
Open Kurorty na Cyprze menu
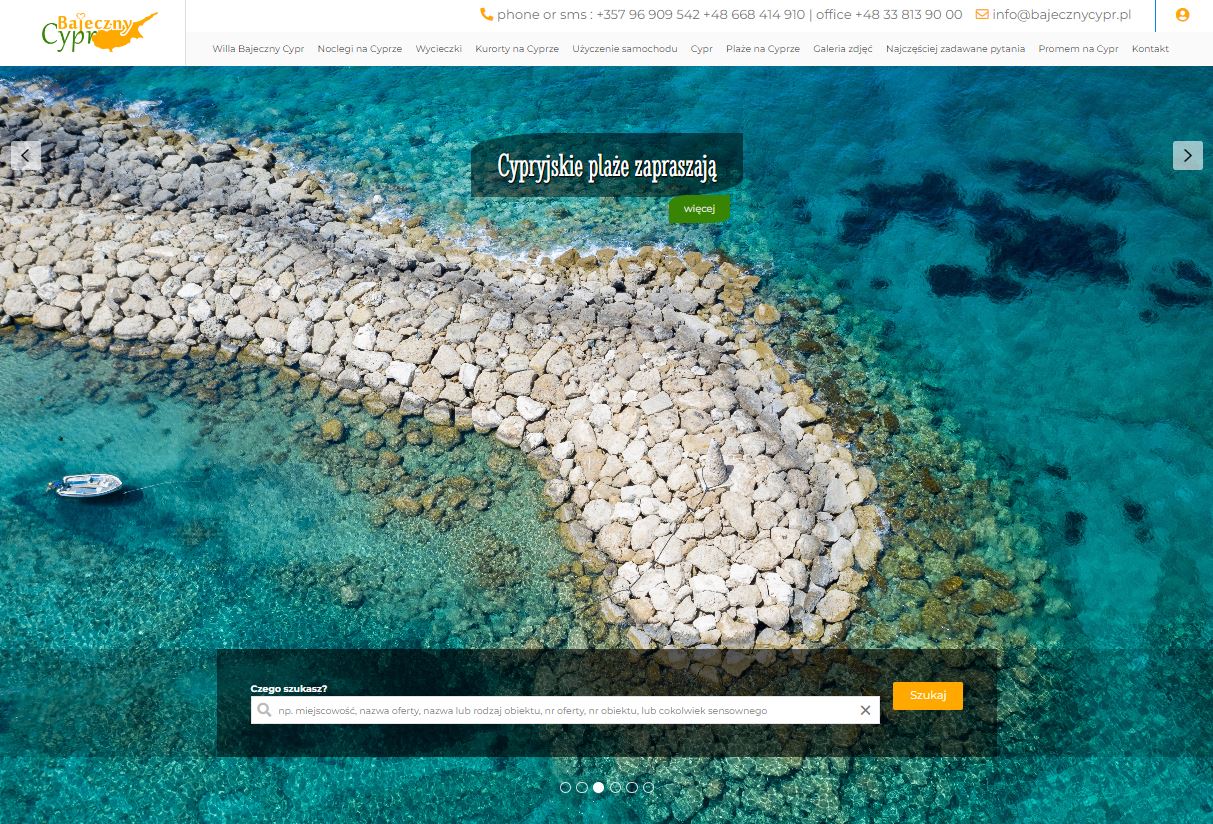(517, 48)
